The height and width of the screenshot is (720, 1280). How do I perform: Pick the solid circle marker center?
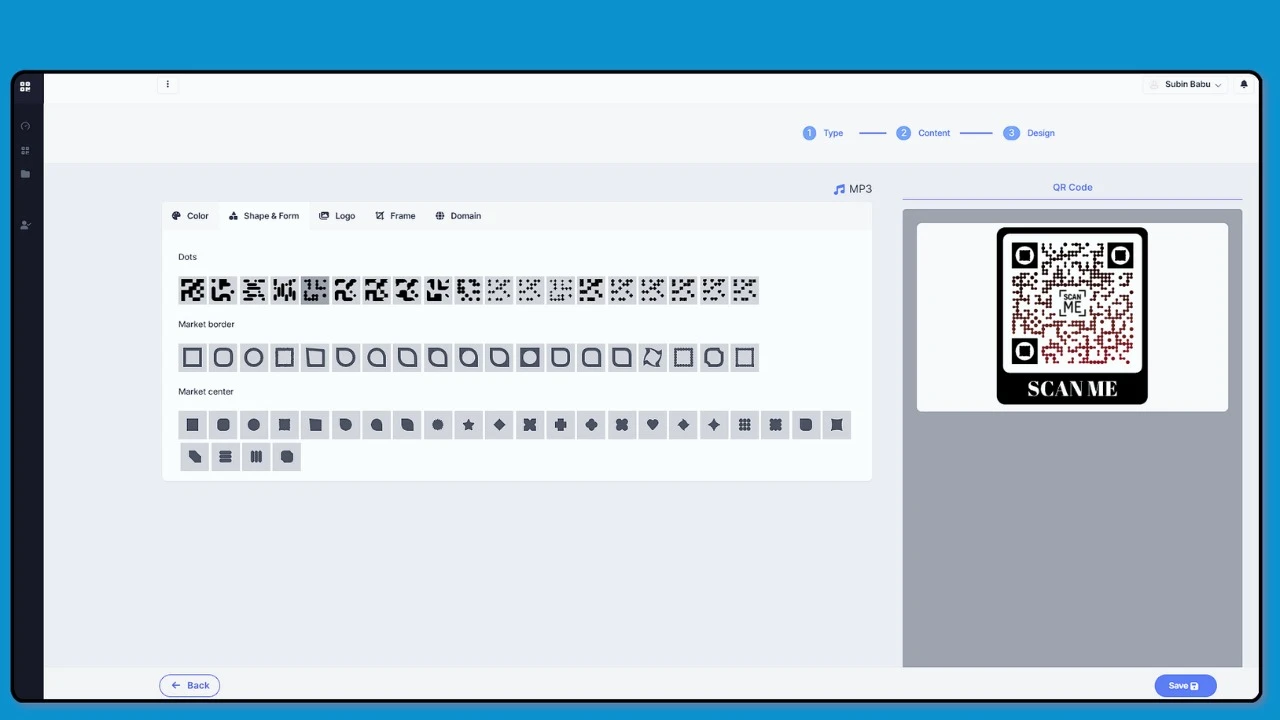pyautogui.click(x=254, y=425)
